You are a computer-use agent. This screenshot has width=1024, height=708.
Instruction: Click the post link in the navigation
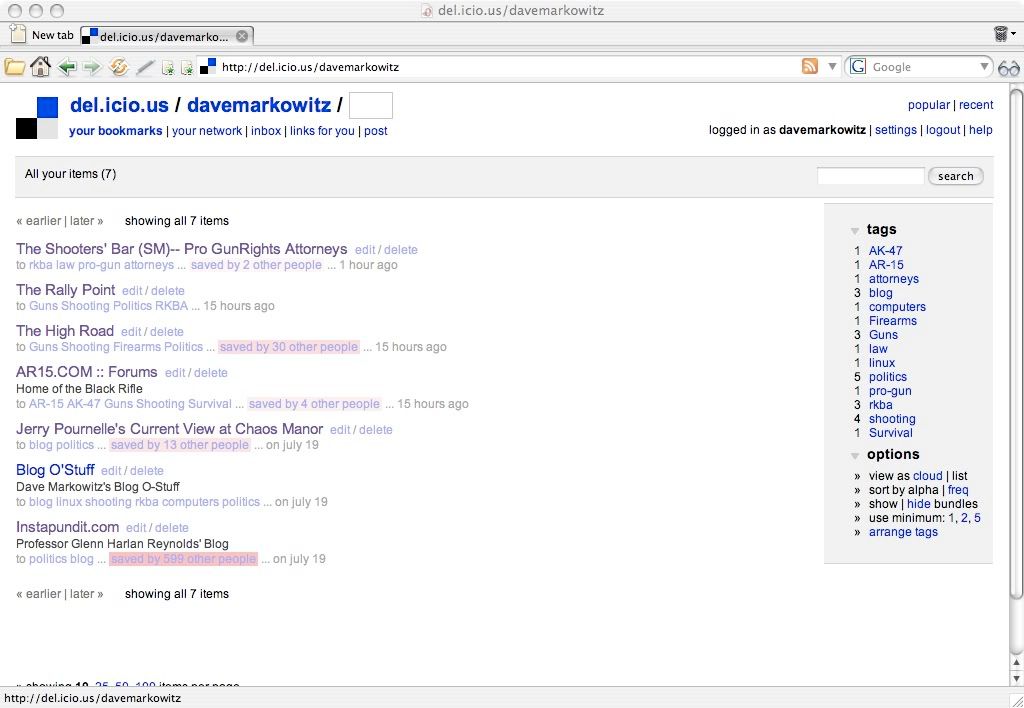376,131
